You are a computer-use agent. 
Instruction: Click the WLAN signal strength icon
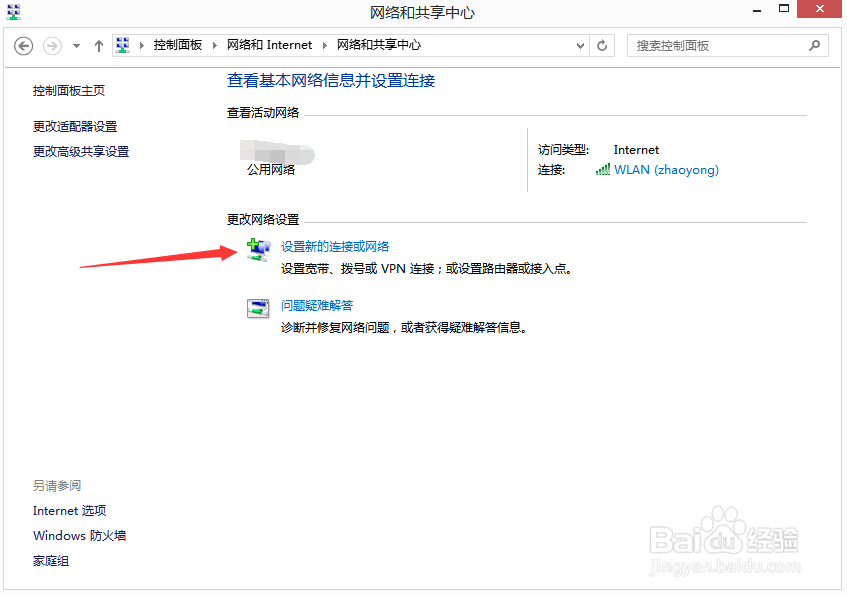coord(601,170)
